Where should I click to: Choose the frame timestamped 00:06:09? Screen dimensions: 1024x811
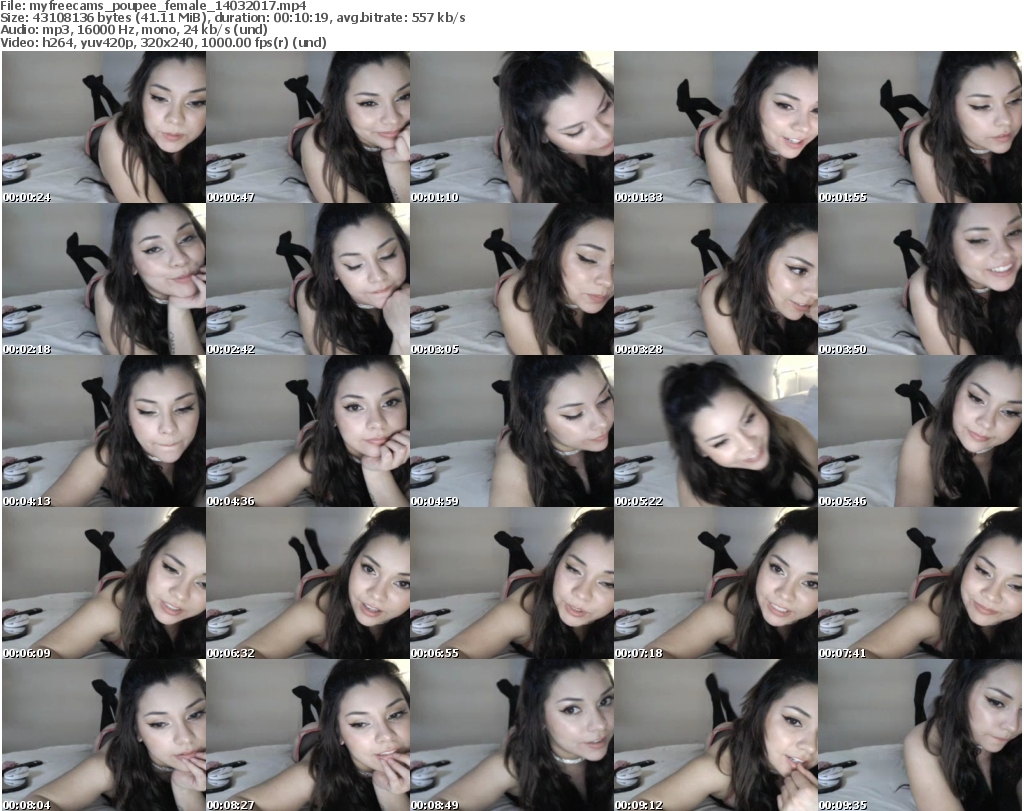click(104, 582)
